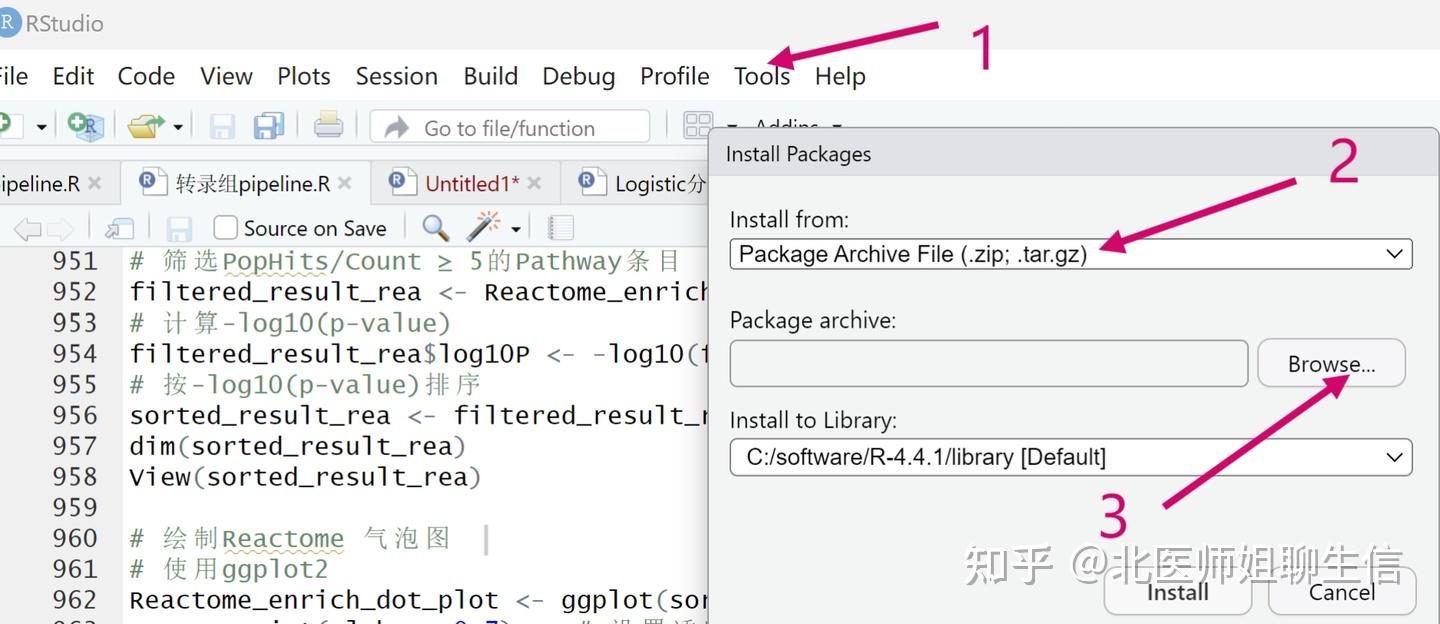The image size is (1440, 624).
Task: Click the Compile Report notebook icon
Action: coord(560,228)
